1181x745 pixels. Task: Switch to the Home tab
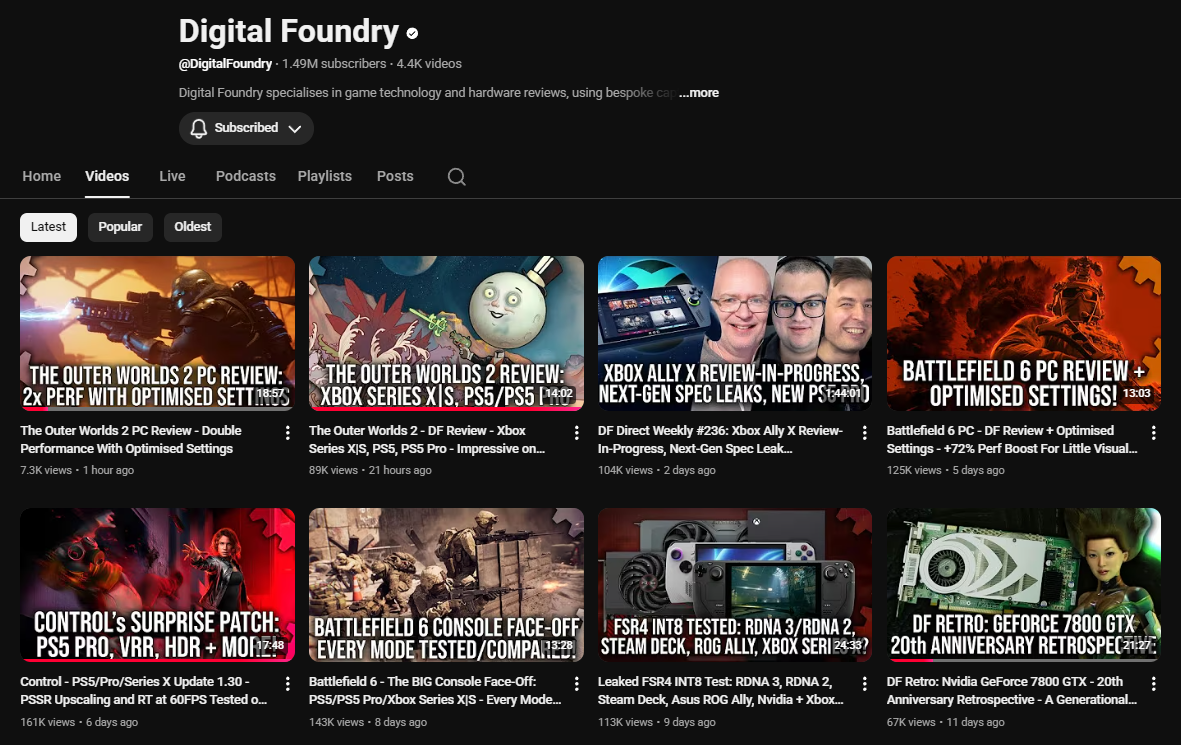(x=41, y=176)
